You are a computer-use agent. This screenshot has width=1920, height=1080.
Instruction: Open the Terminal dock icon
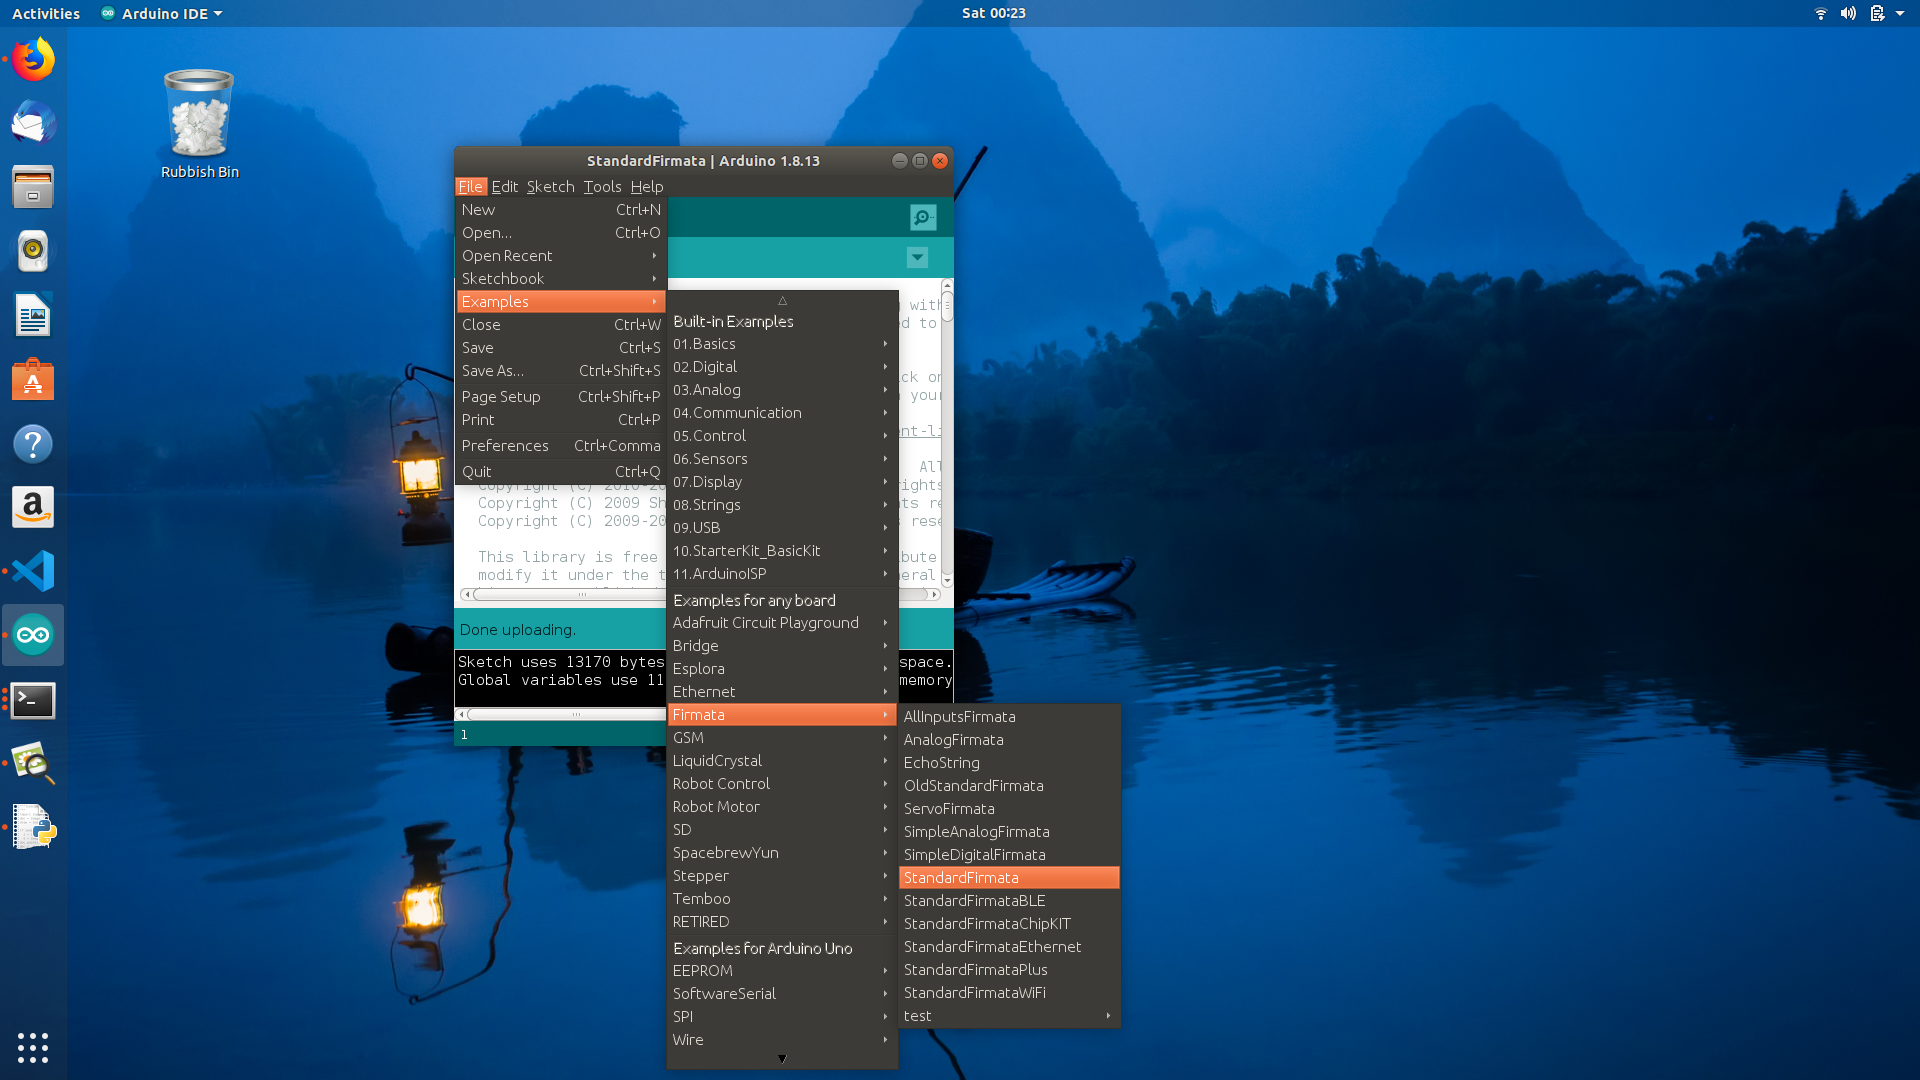(33, 700)
